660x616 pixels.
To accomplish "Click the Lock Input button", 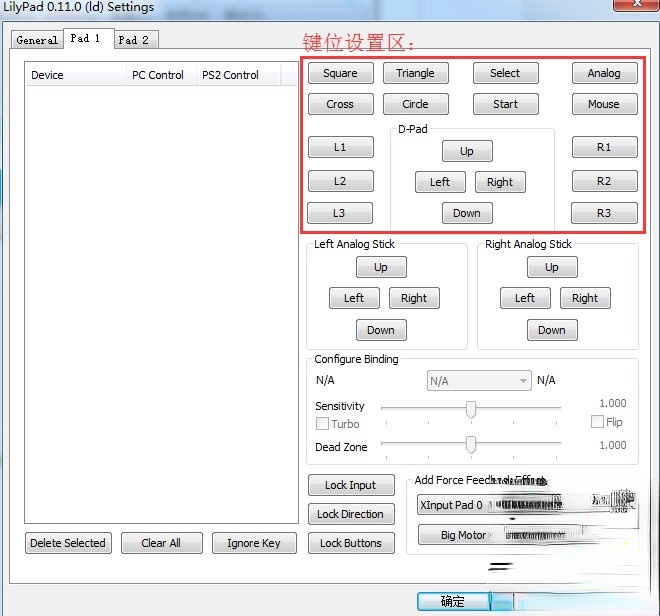I will pyautogui.click(x=351, y=485).
